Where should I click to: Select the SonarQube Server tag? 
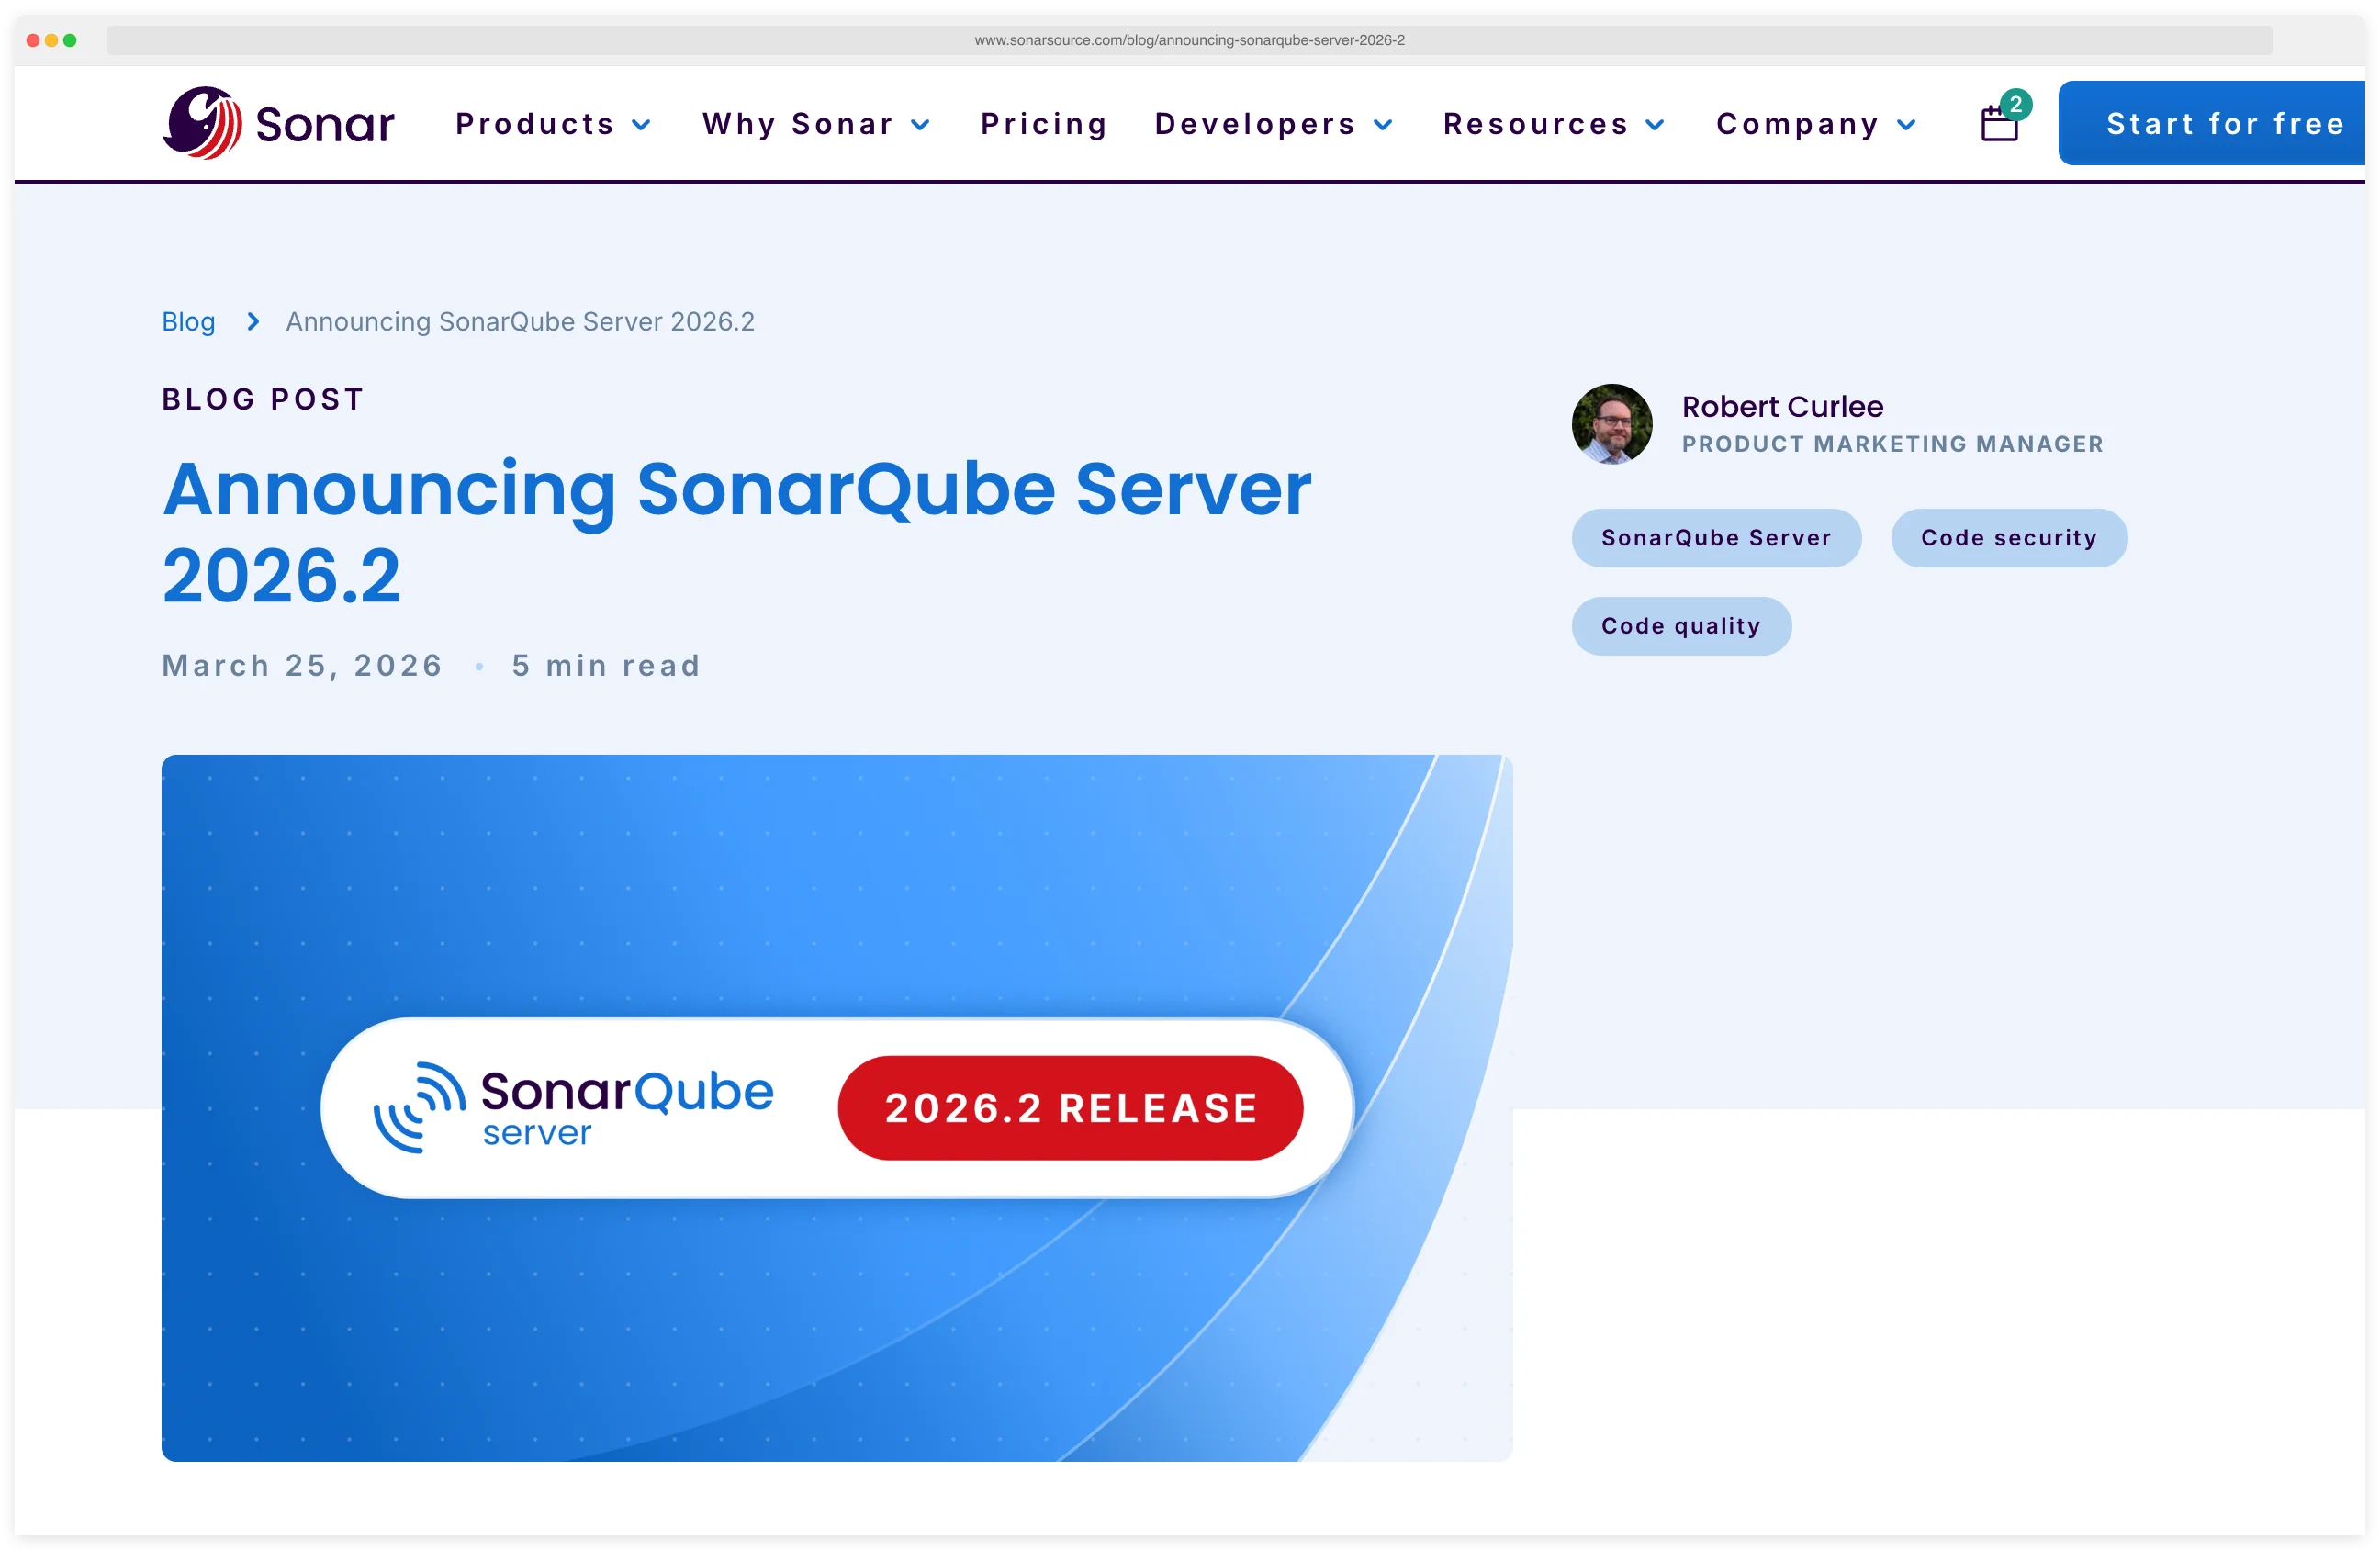click(1716, 537)
